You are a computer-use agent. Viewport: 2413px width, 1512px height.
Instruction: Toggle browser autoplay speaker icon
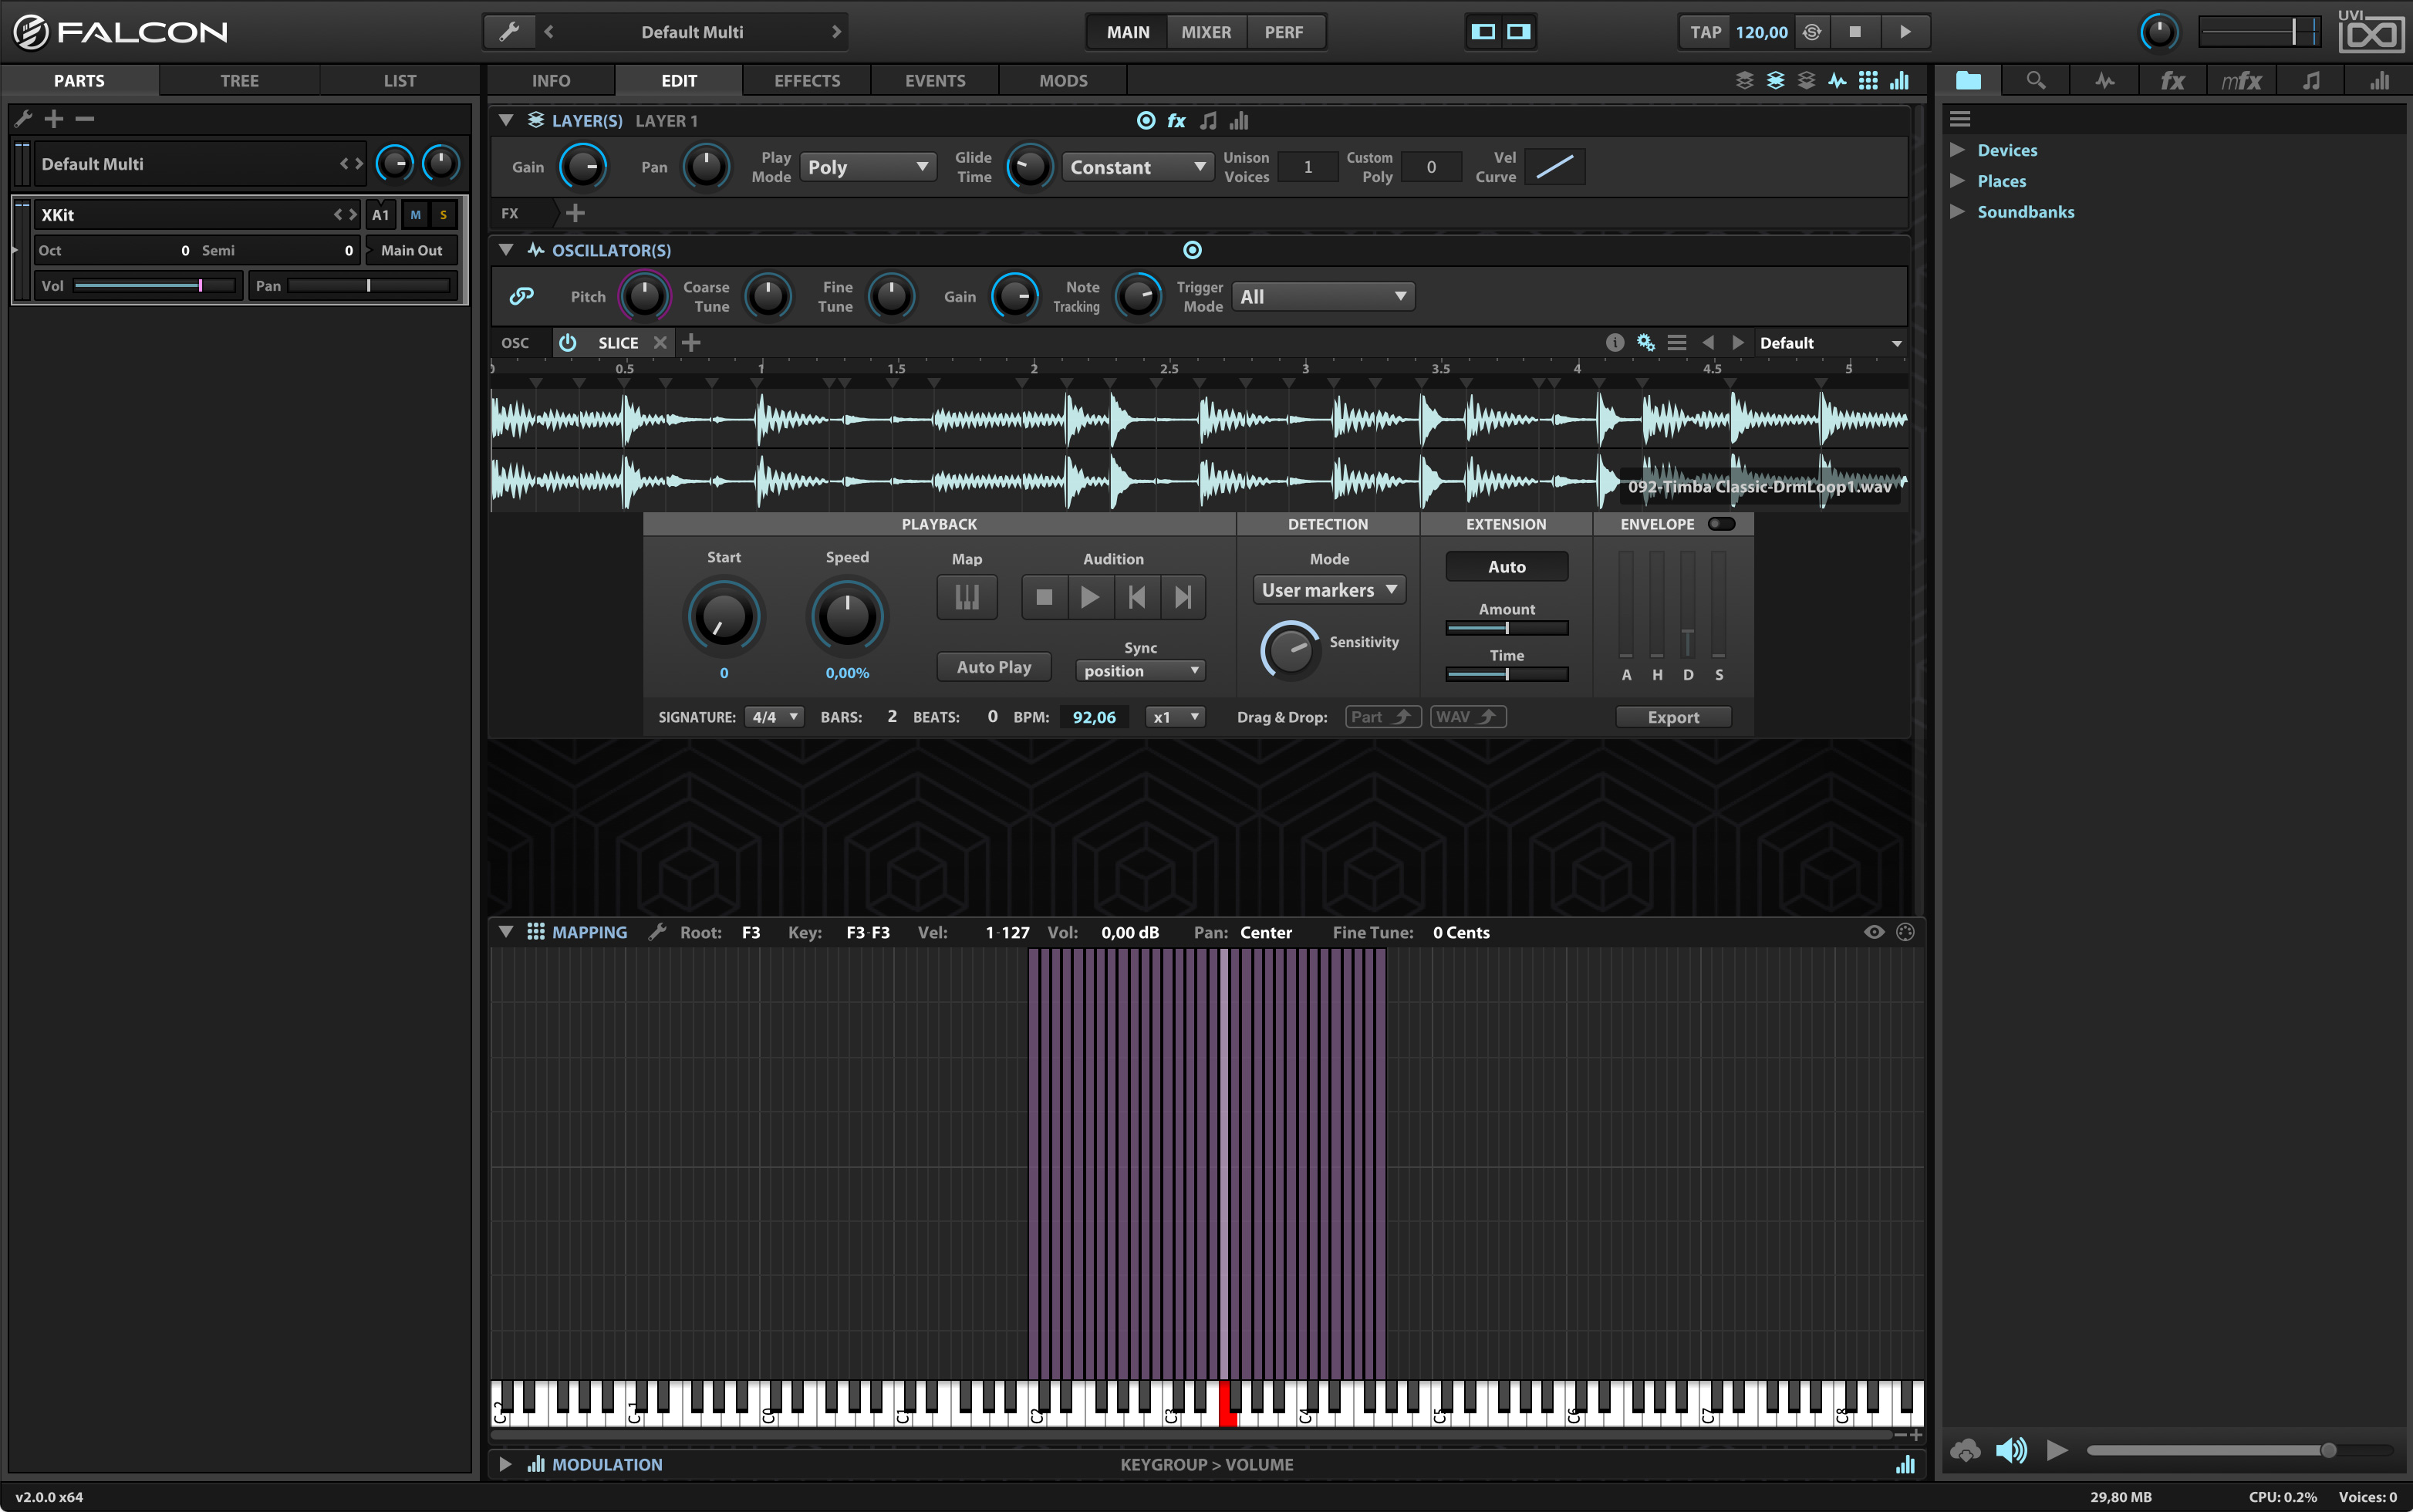2011,1450
